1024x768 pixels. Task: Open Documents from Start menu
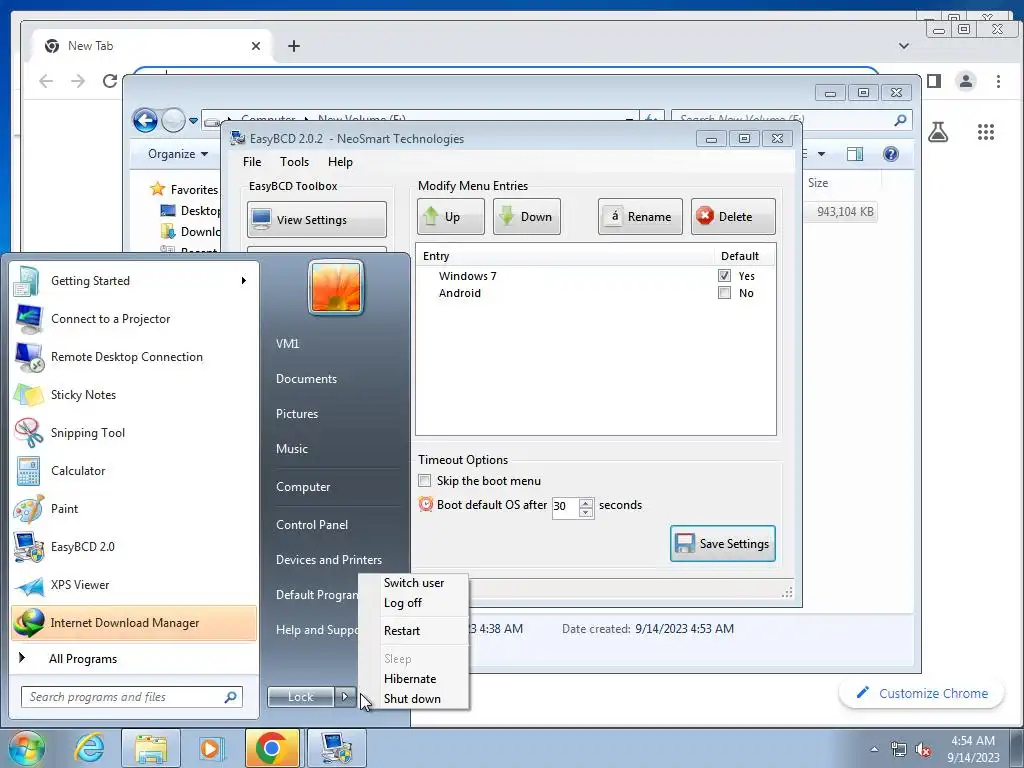[306, 379]
